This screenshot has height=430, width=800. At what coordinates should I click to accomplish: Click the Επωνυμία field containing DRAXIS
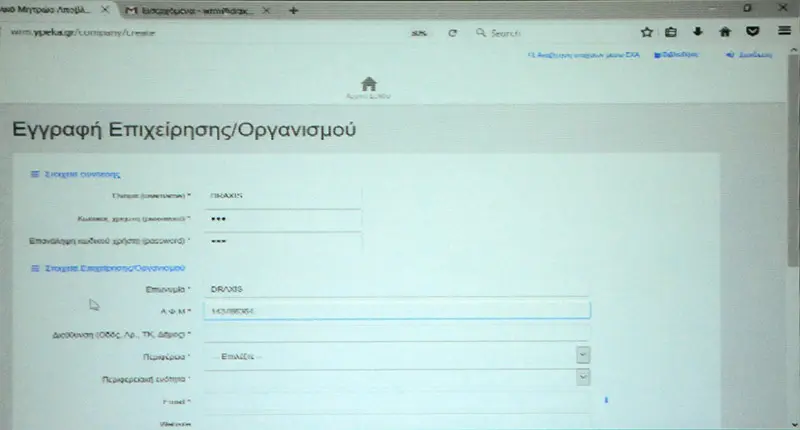[396, 289]
